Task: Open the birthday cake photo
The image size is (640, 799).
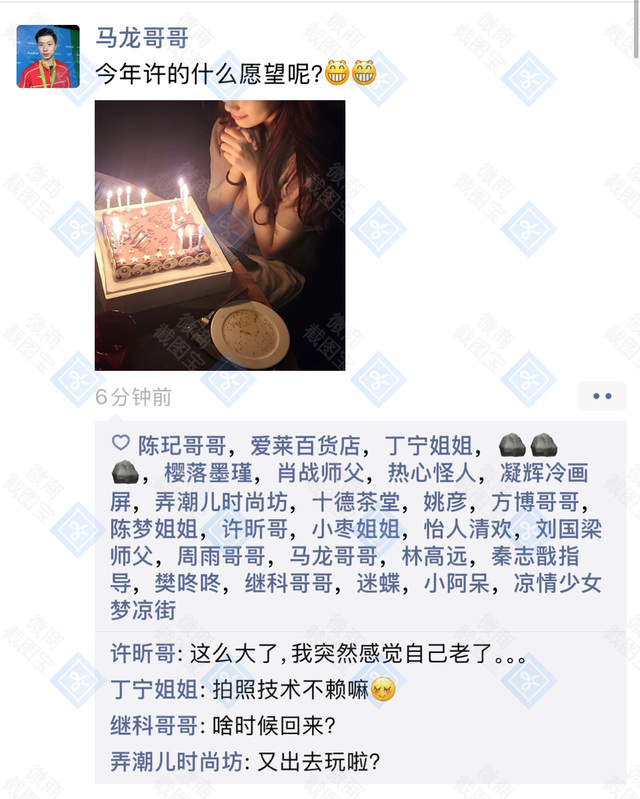Action: (220, 235)
